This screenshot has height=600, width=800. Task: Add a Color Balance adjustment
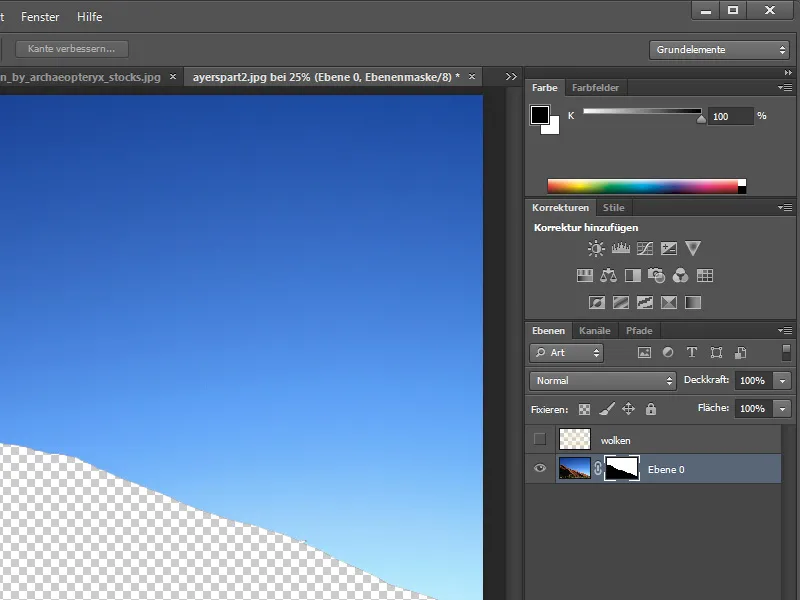click(608, 276)
